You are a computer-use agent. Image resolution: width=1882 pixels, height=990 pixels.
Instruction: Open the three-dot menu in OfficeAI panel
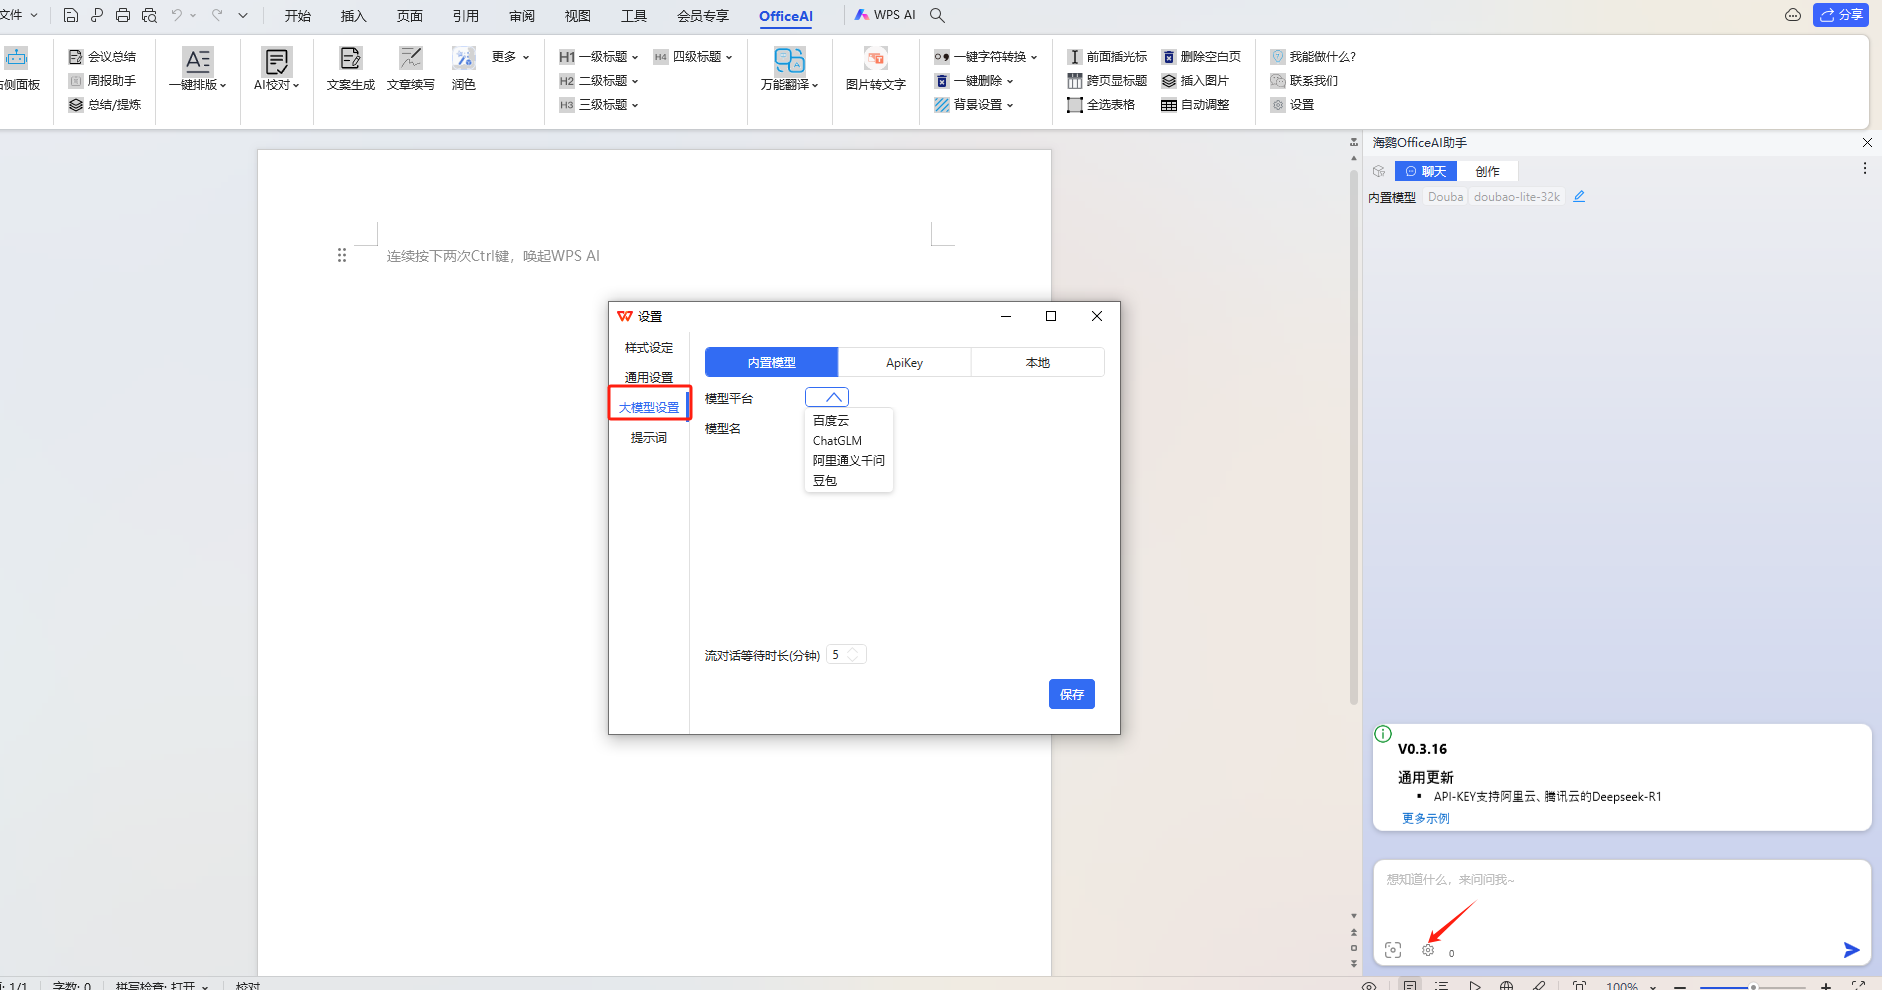1864,169
